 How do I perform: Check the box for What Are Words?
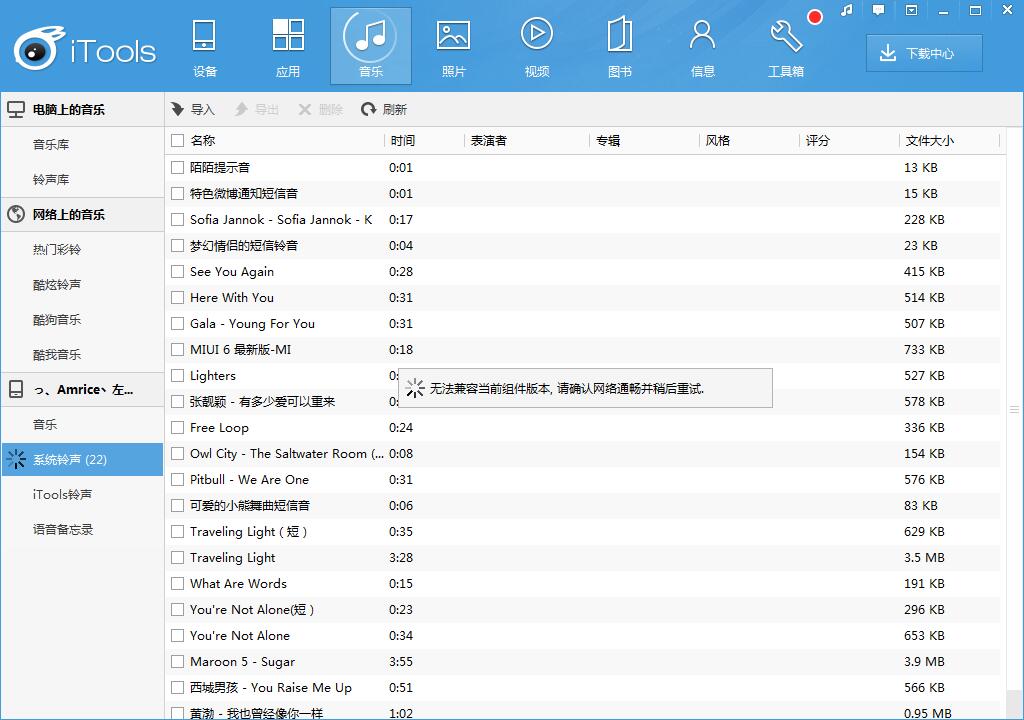coord(177,583)
